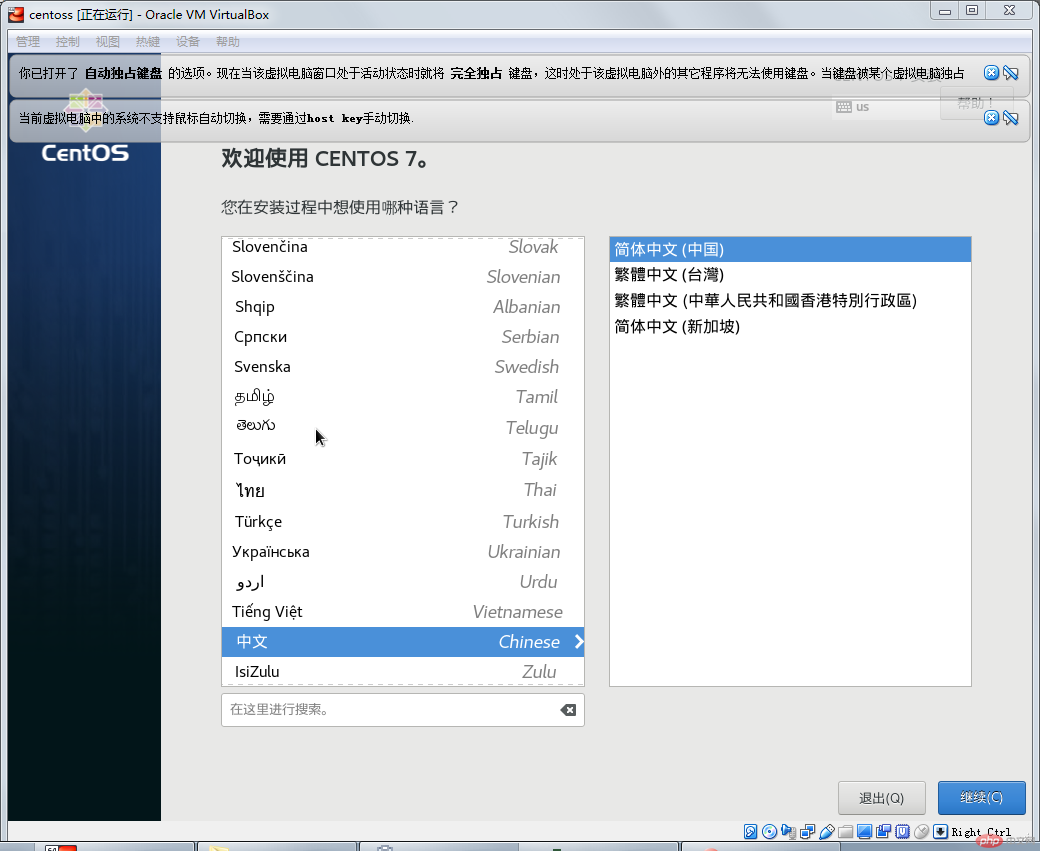This screenshot has width=1040, height=851.
Task: Click the 帮助! help button
Action: click(x=976, y=103)
